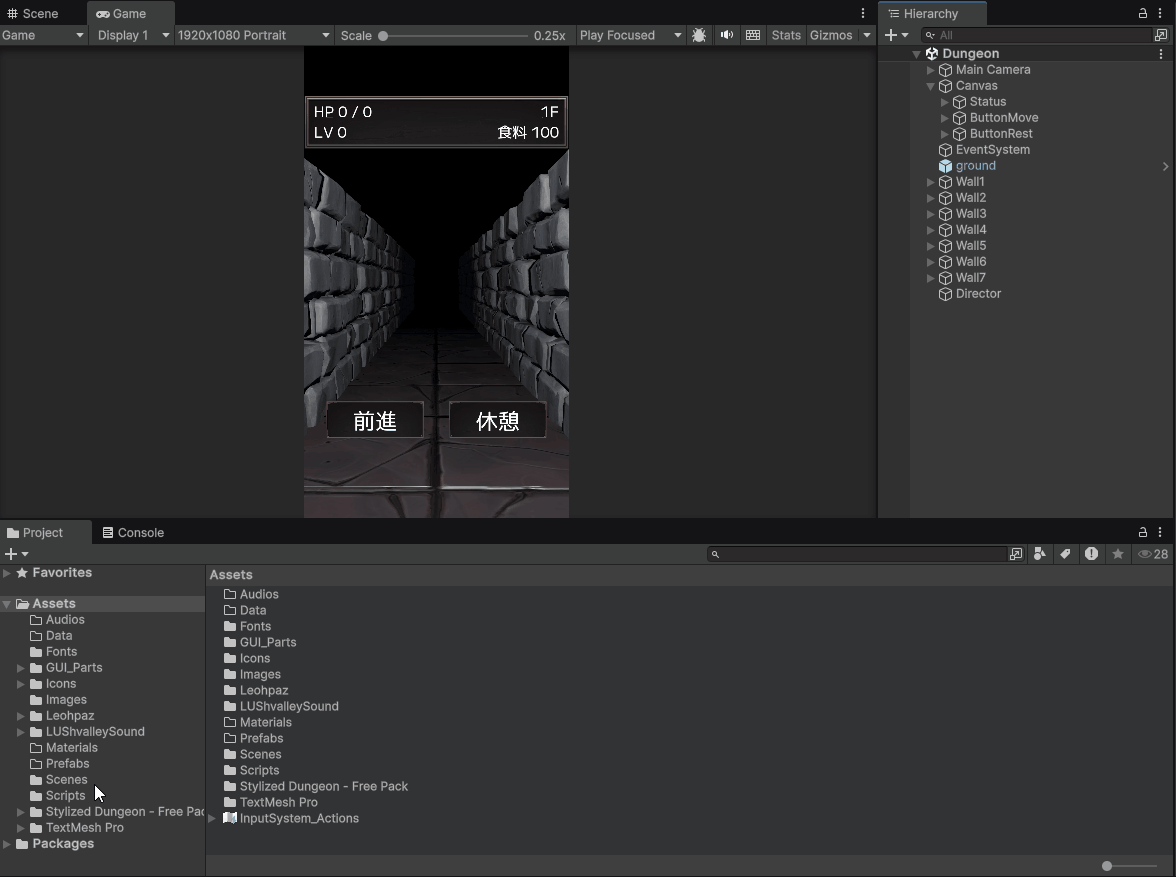Click the Search by Type icon
1176x877 pixels.
pos(1040,554)
